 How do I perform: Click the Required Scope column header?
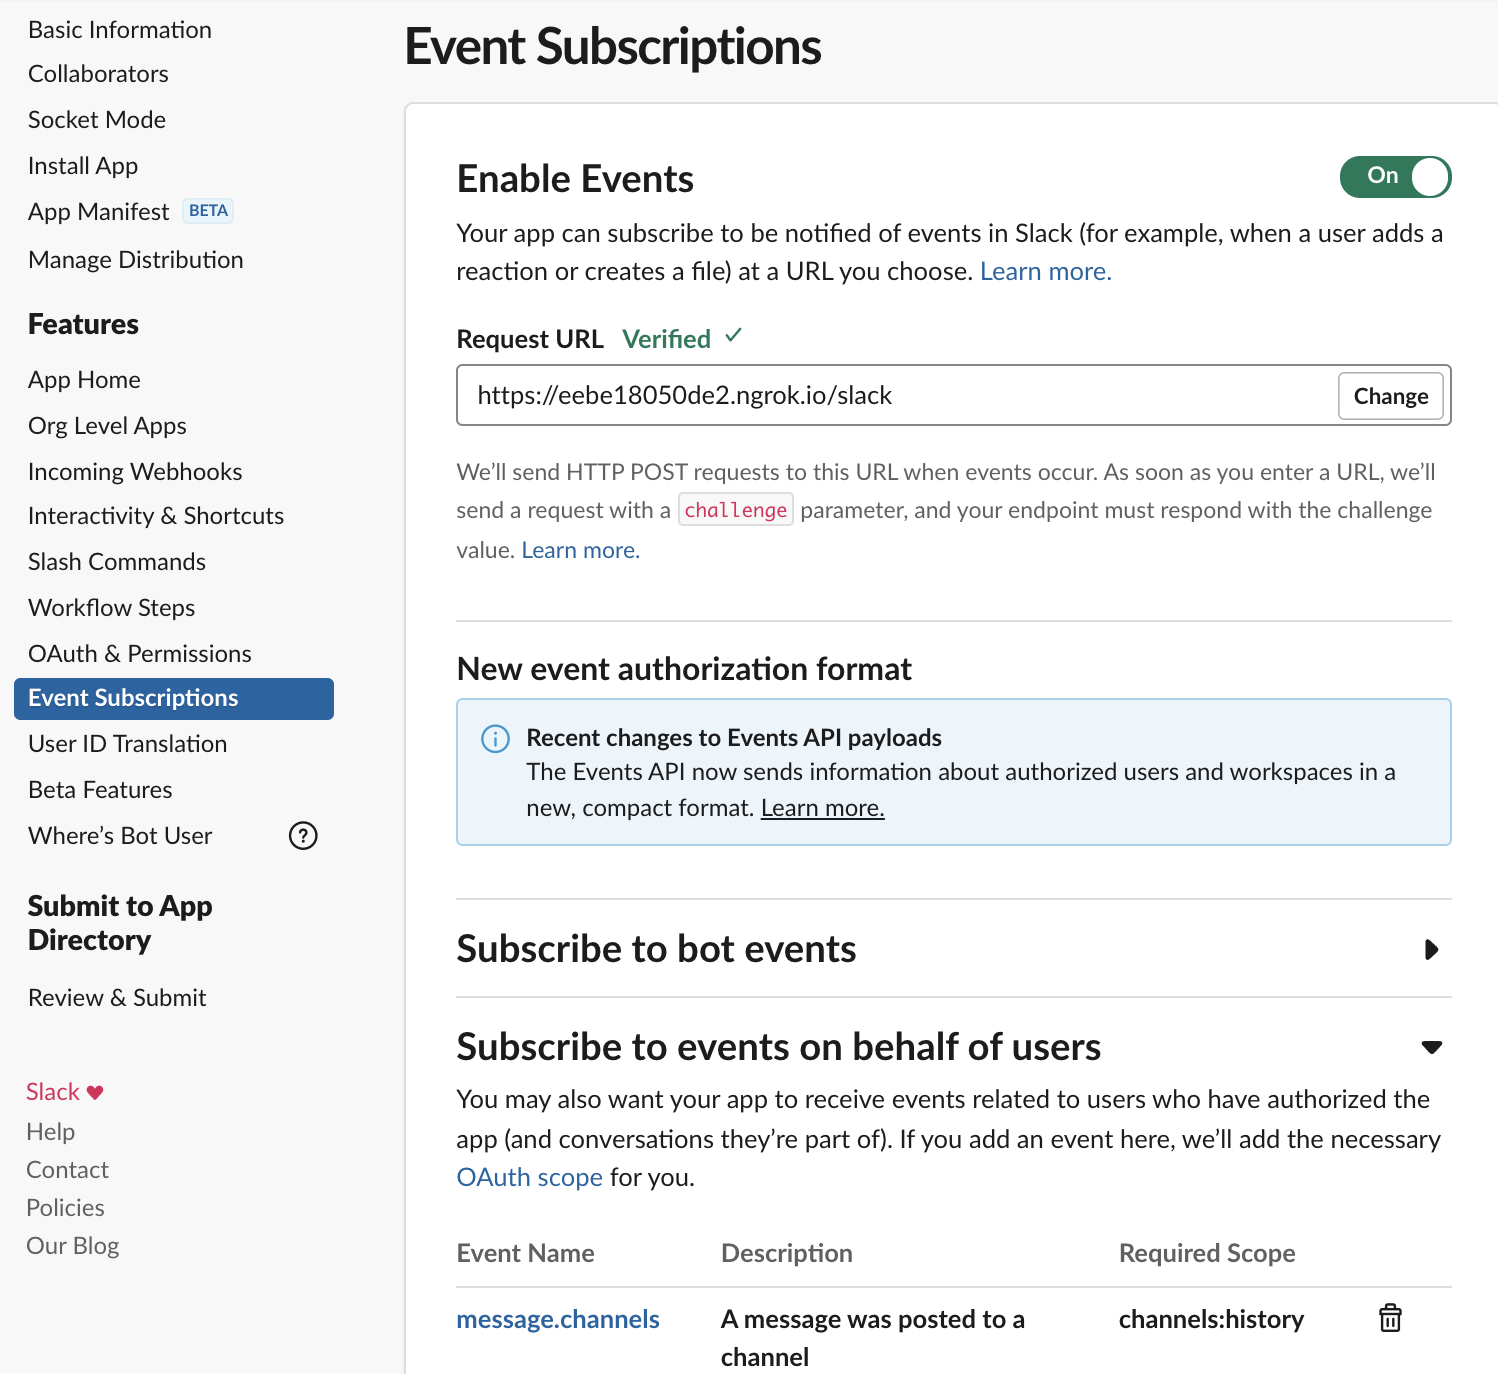[1207, 1254]
